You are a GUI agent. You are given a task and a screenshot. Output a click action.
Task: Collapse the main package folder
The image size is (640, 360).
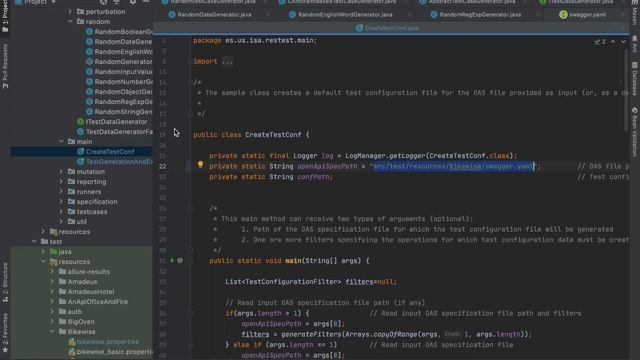click(61, 141)
